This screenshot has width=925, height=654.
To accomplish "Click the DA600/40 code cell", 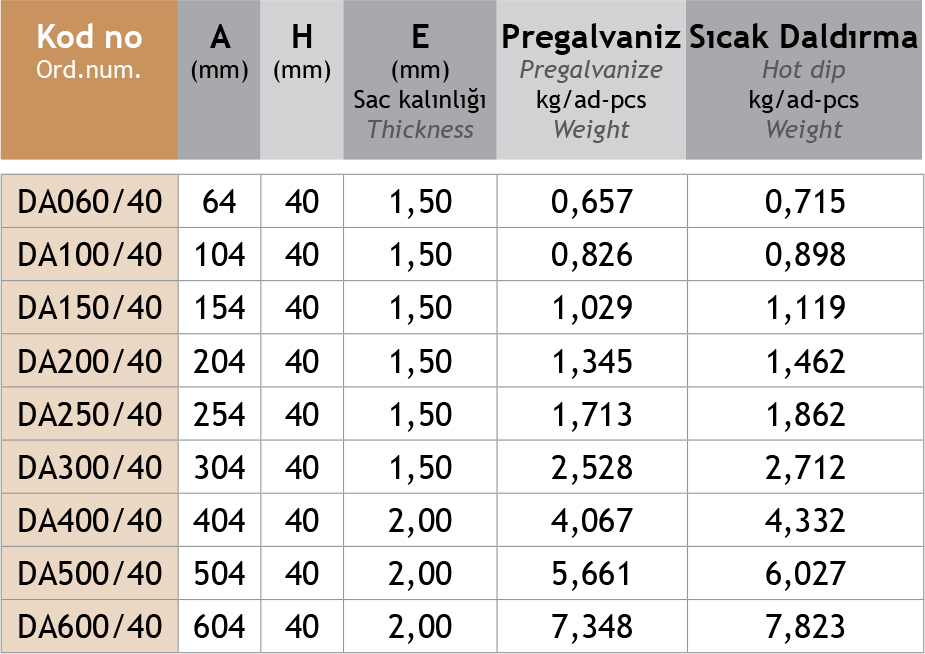I will pos(89,626).
